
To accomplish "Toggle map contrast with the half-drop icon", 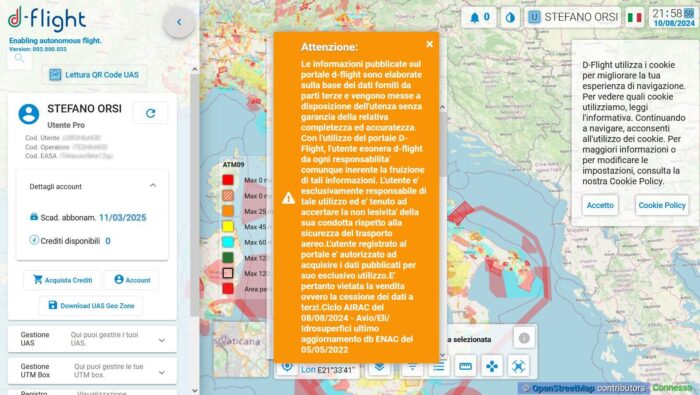I will point(510,17).
